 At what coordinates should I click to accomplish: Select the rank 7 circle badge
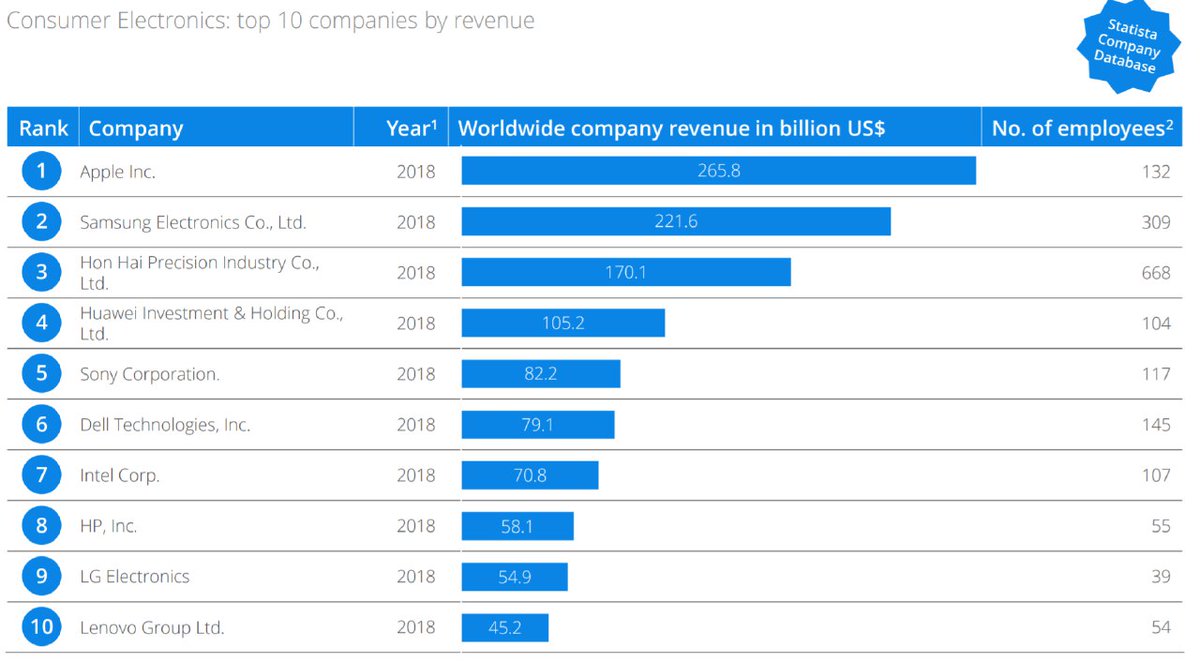(41, 475)
